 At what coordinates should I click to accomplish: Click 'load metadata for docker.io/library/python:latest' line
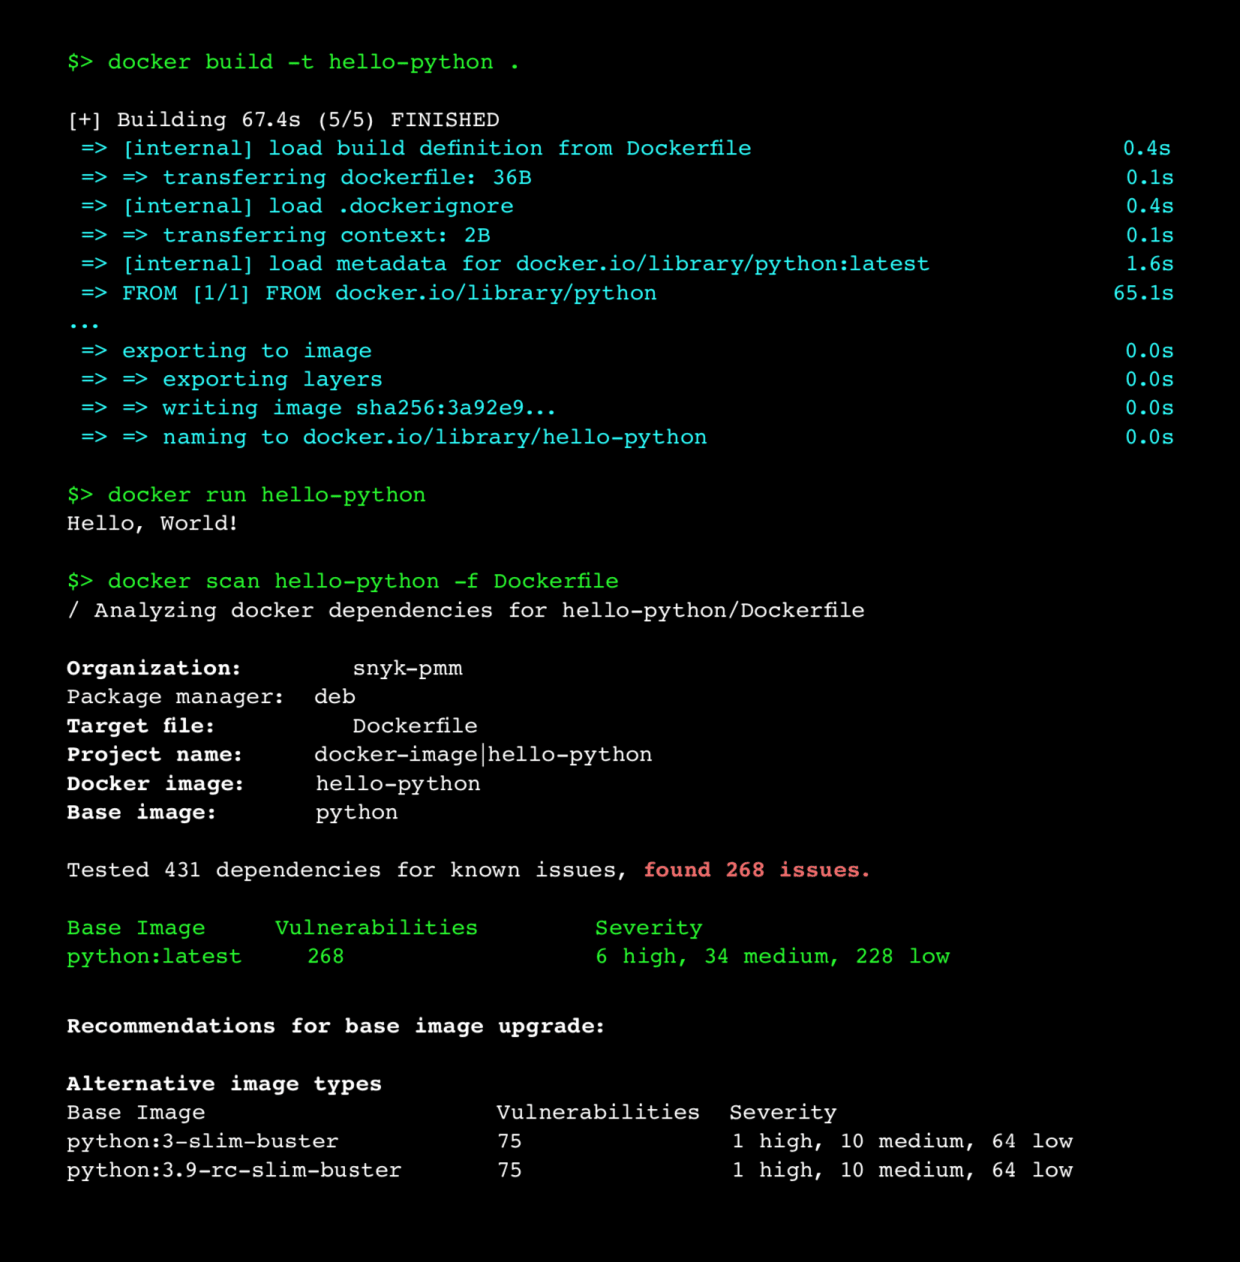click(505, 264)
